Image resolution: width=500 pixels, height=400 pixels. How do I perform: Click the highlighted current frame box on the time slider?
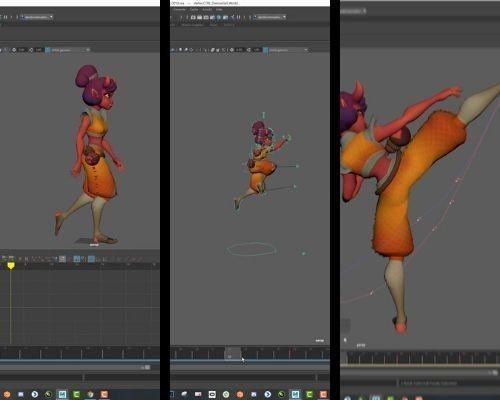[x=233, y=353]
